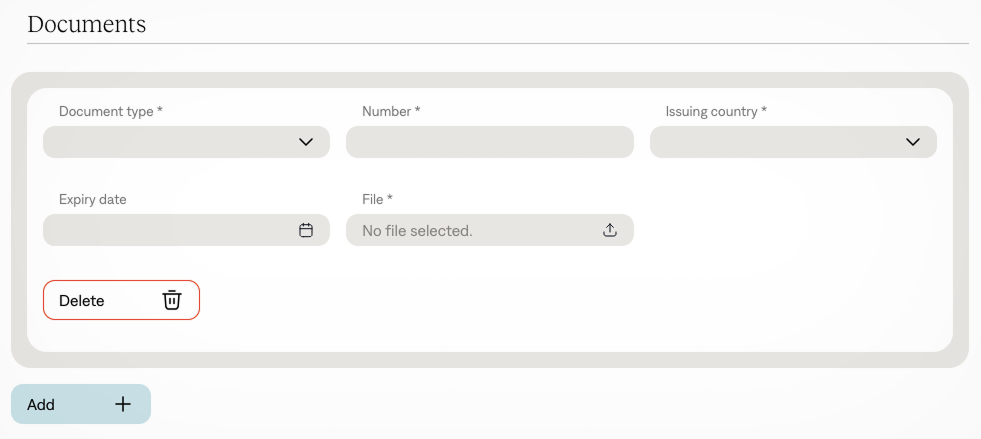Click the Documents section heading
The height and width of the screenshot is (439, 981).
[87, 24]
